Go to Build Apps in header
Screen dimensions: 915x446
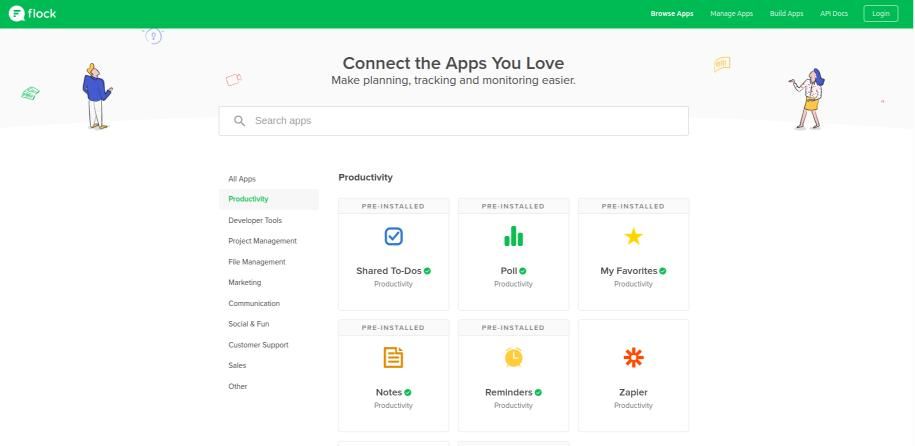pyautogui.click(x=786, y=14)
